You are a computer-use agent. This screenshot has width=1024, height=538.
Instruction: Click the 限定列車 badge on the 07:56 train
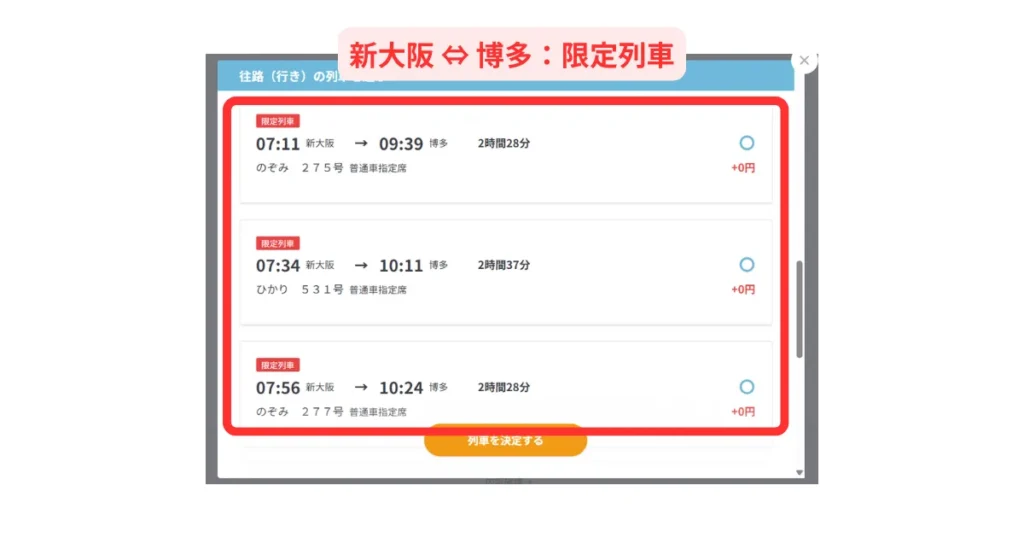(x=278, y=365)
